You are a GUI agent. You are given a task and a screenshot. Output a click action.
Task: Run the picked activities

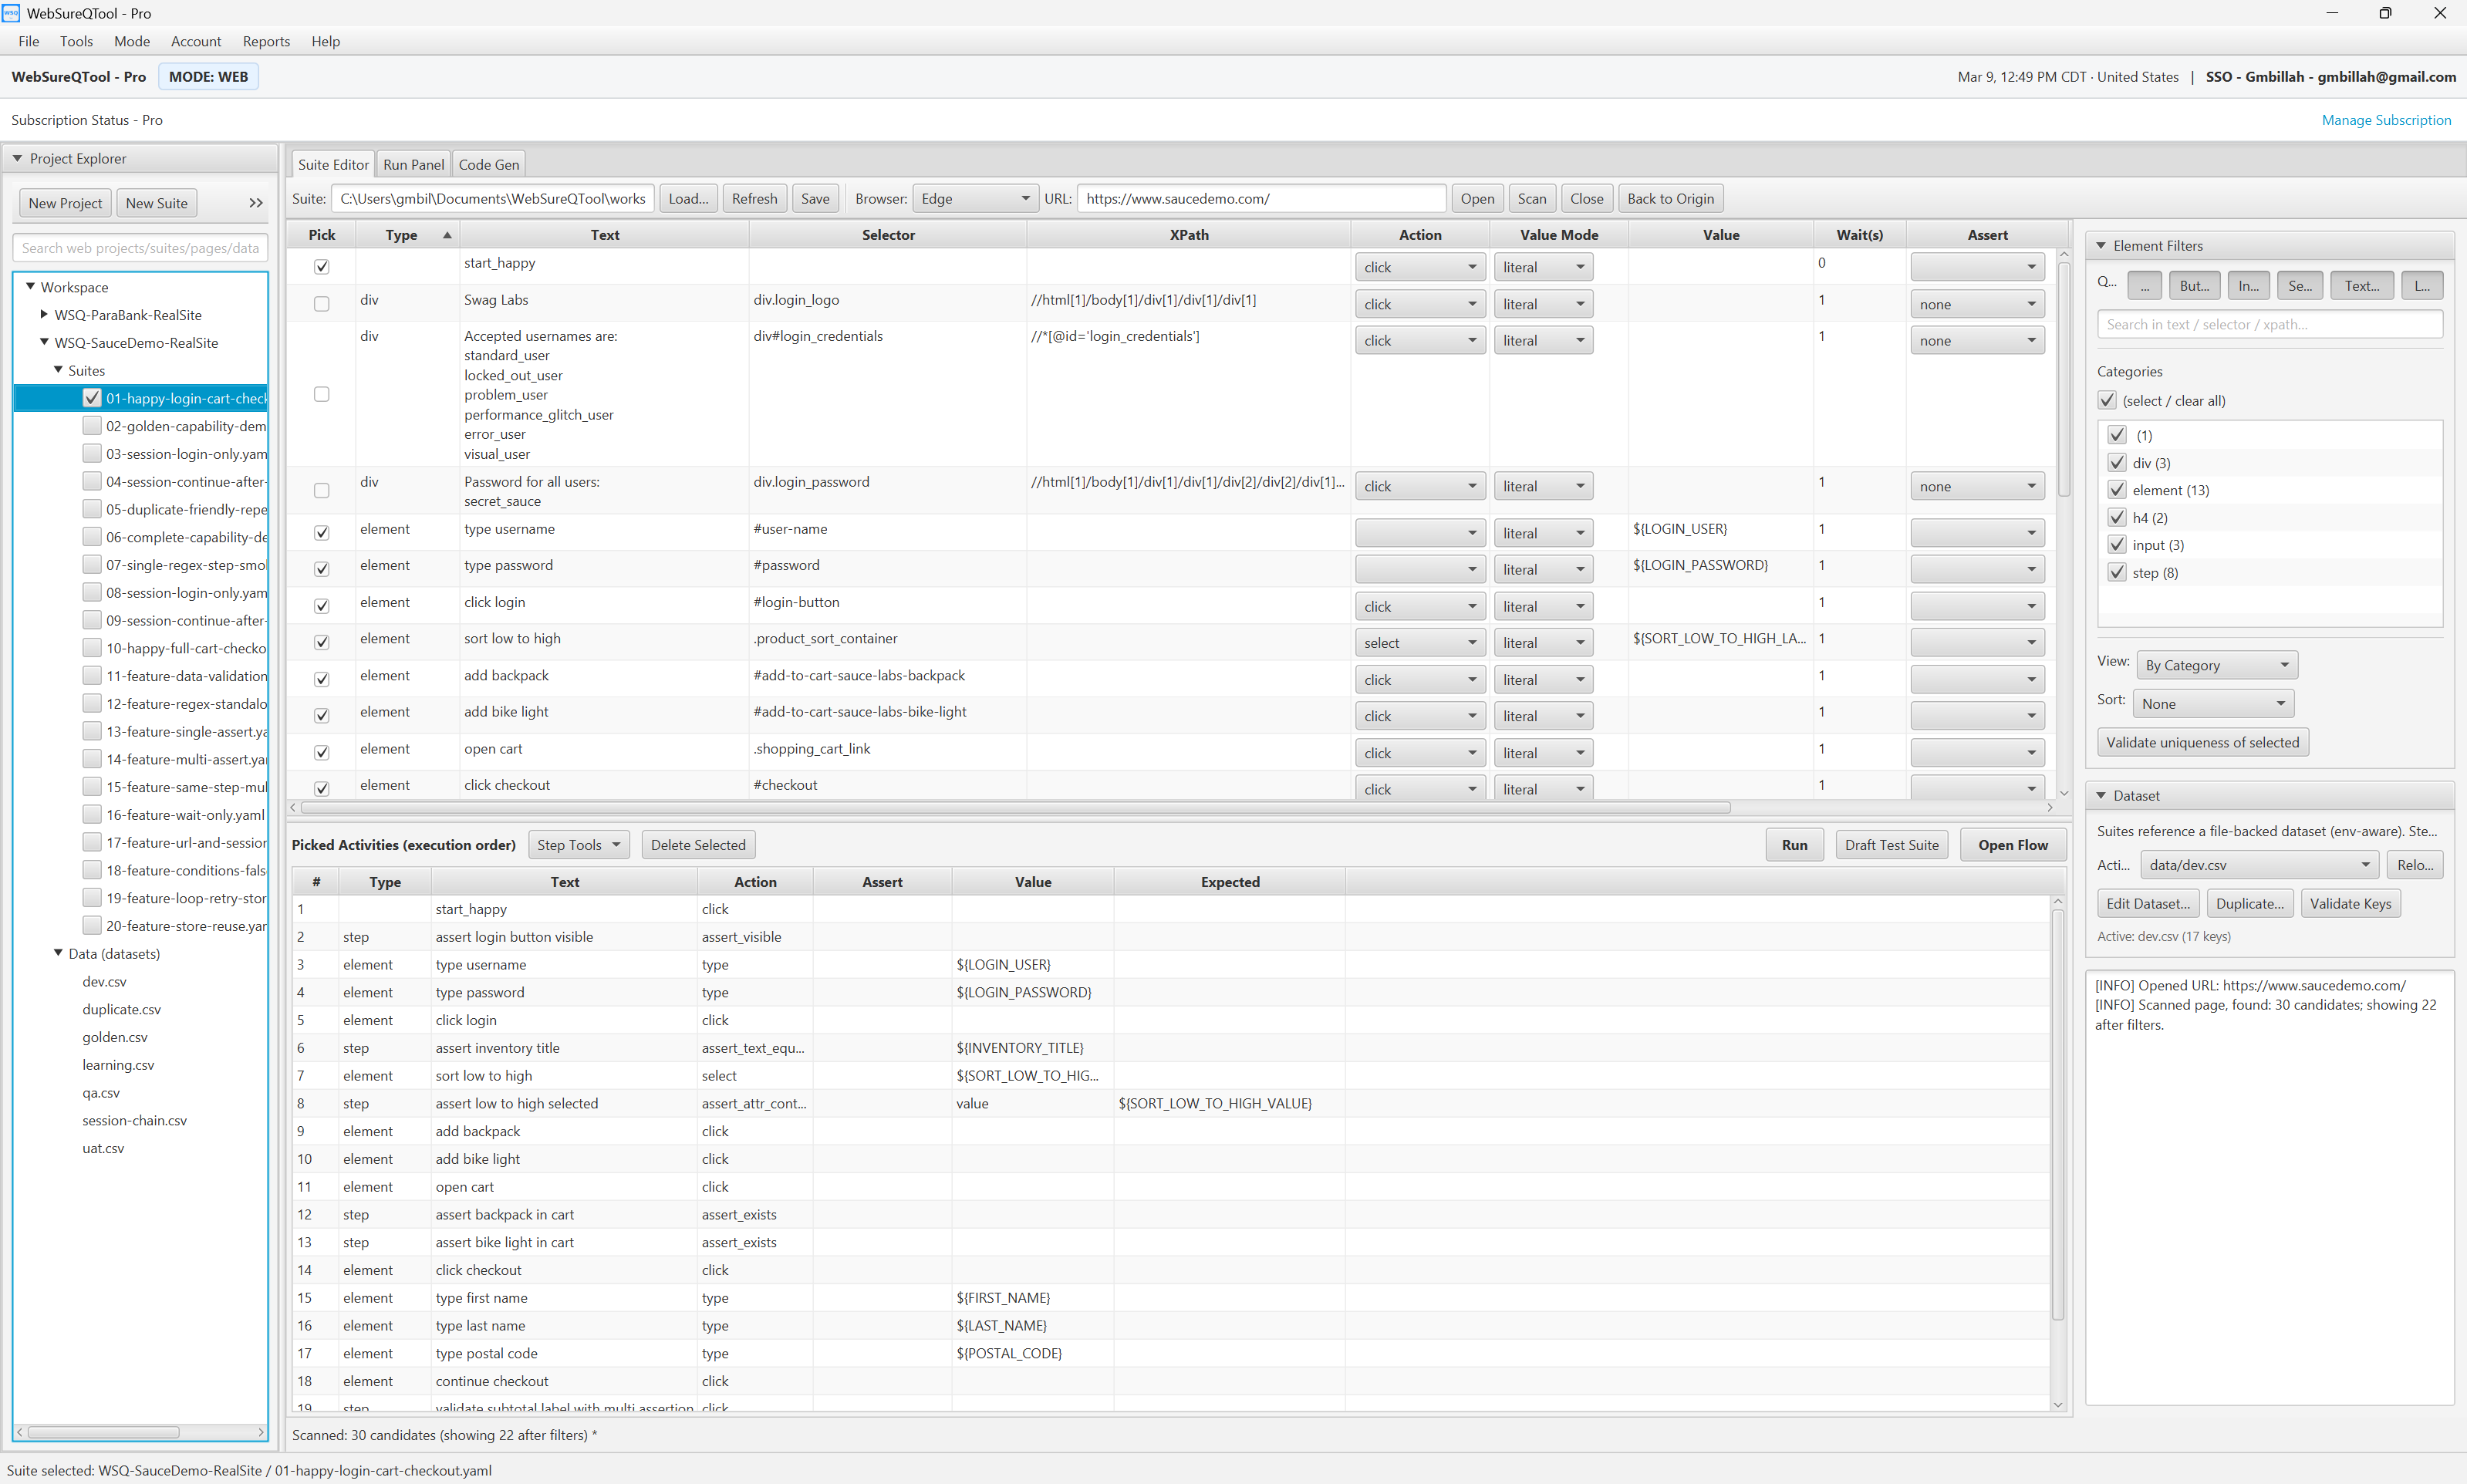point(1794,845)
